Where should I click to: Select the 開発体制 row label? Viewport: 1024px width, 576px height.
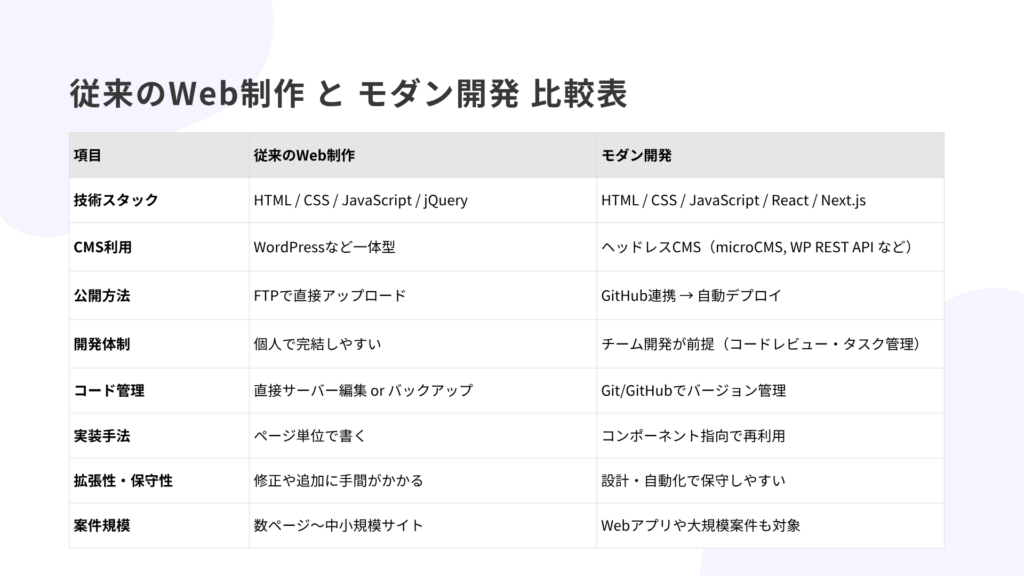[x=102, y=344]
